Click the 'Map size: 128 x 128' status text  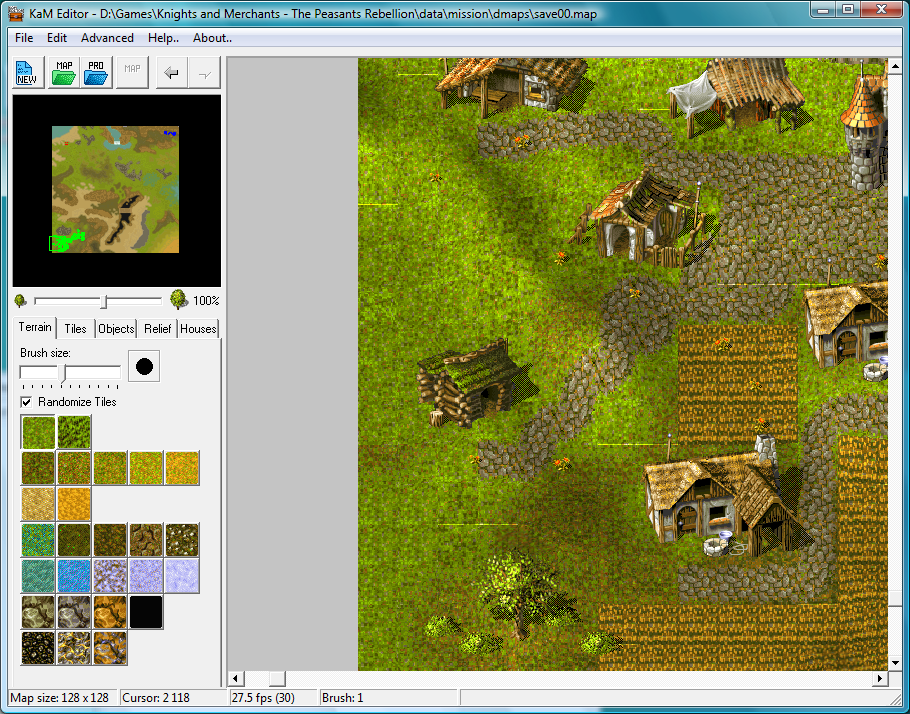(60, 698)
